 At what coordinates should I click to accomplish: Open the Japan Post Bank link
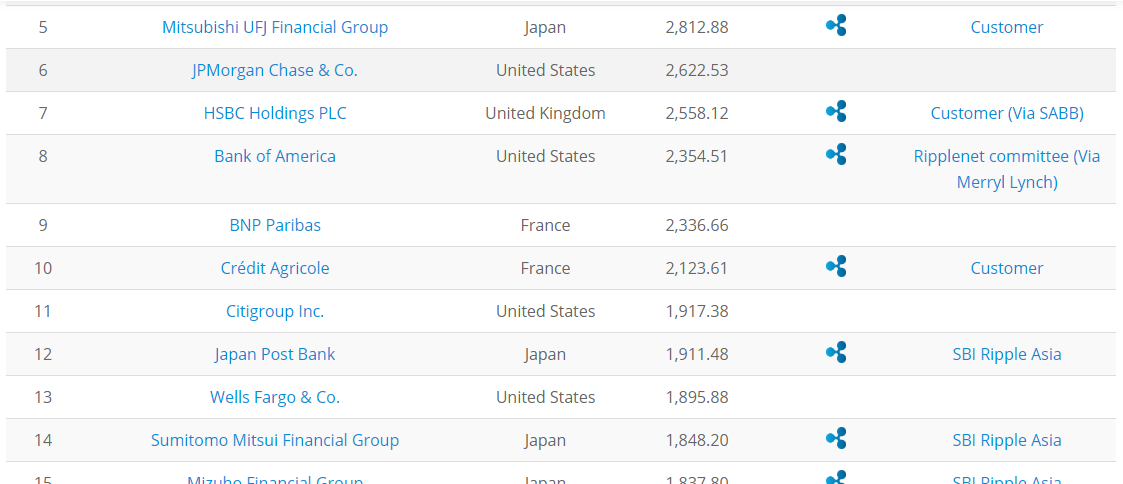coord(275,354)
